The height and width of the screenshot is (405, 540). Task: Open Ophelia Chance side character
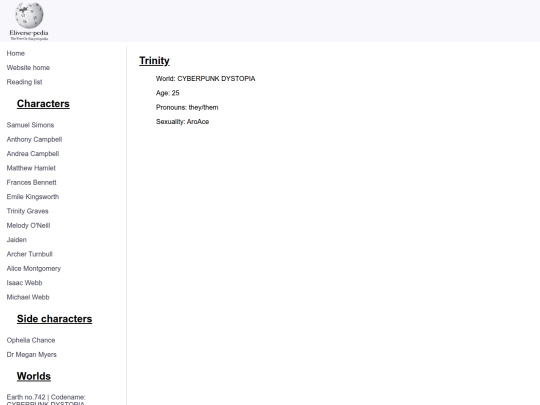click(x=31, y=340)
